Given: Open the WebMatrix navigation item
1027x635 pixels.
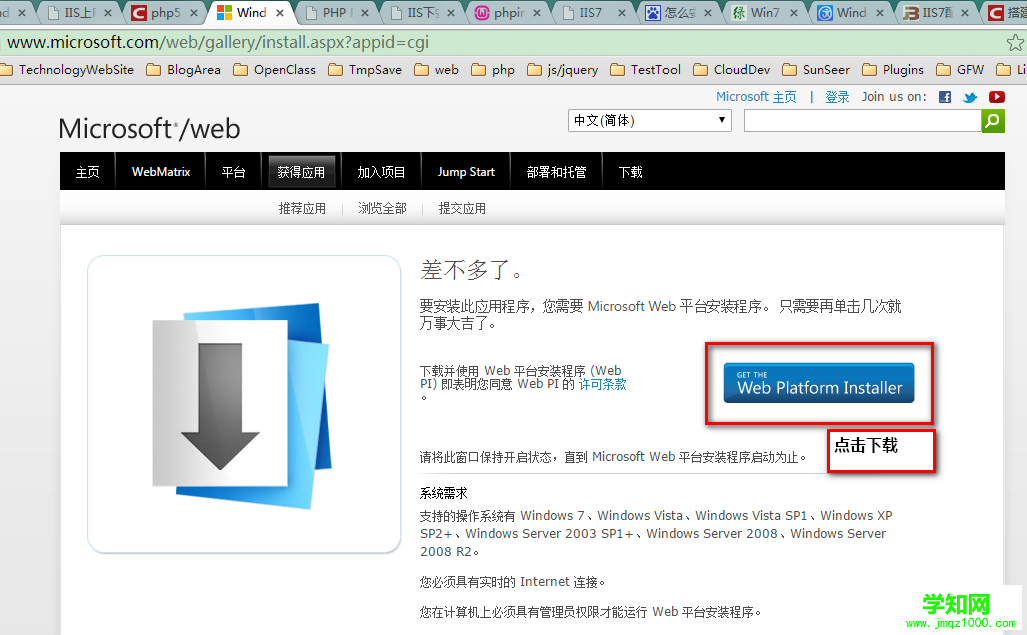Looking at the screenshot, I should pos(160,172).
